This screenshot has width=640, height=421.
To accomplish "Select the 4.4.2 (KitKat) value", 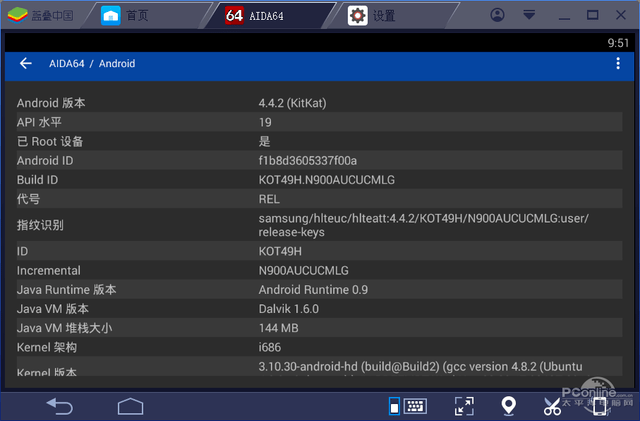I will tap(292, 103).
